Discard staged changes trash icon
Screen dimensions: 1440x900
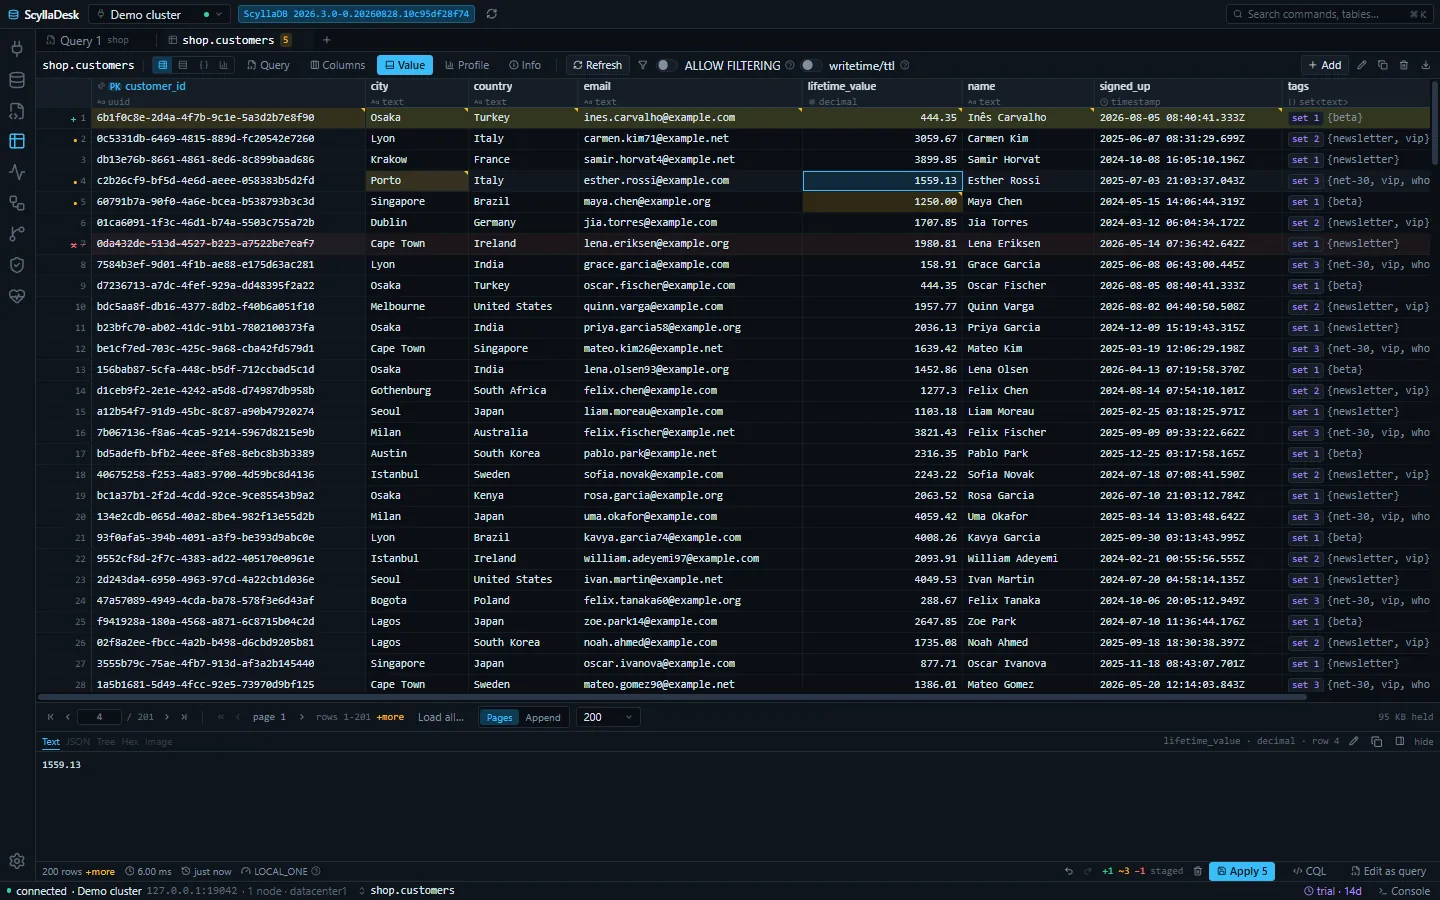pyautogui.click(x=1197, y=871)
